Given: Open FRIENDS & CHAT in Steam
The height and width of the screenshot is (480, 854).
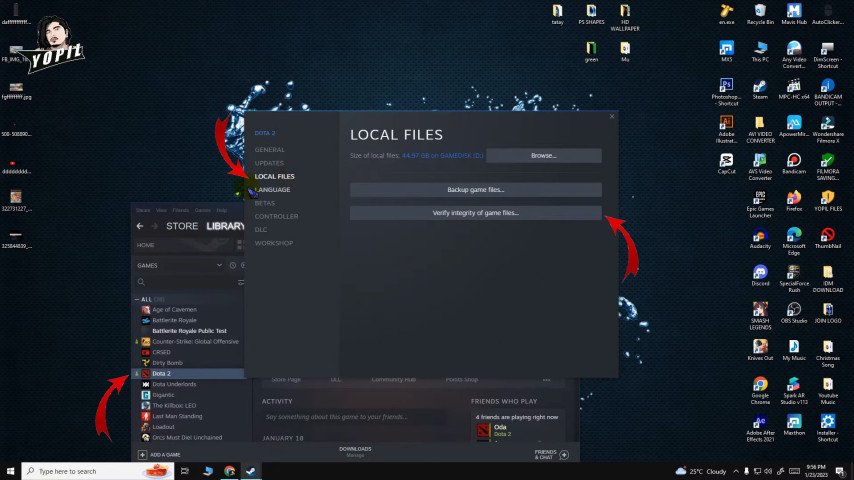Looking at the screenshot, I should click(552, 454).
